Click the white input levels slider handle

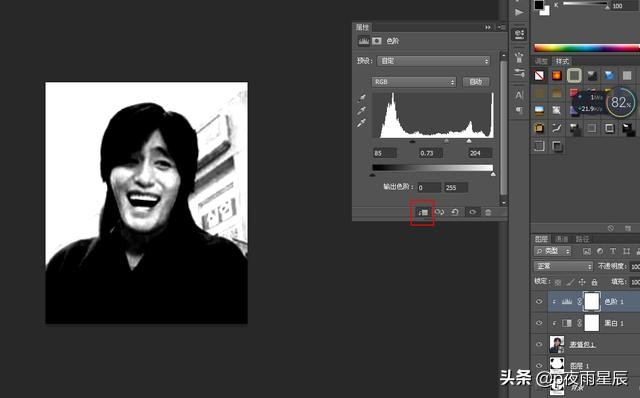click(x=469, y=141)
